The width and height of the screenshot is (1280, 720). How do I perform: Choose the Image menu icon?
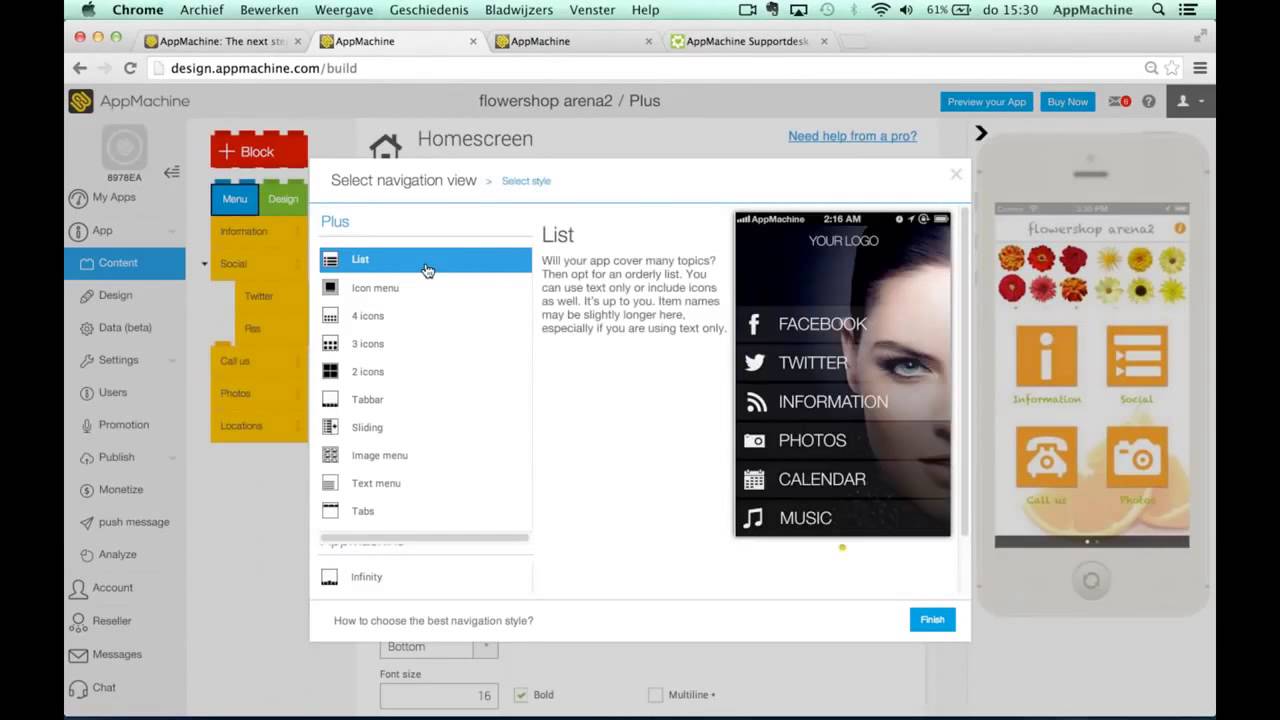(x=330, y=455)
